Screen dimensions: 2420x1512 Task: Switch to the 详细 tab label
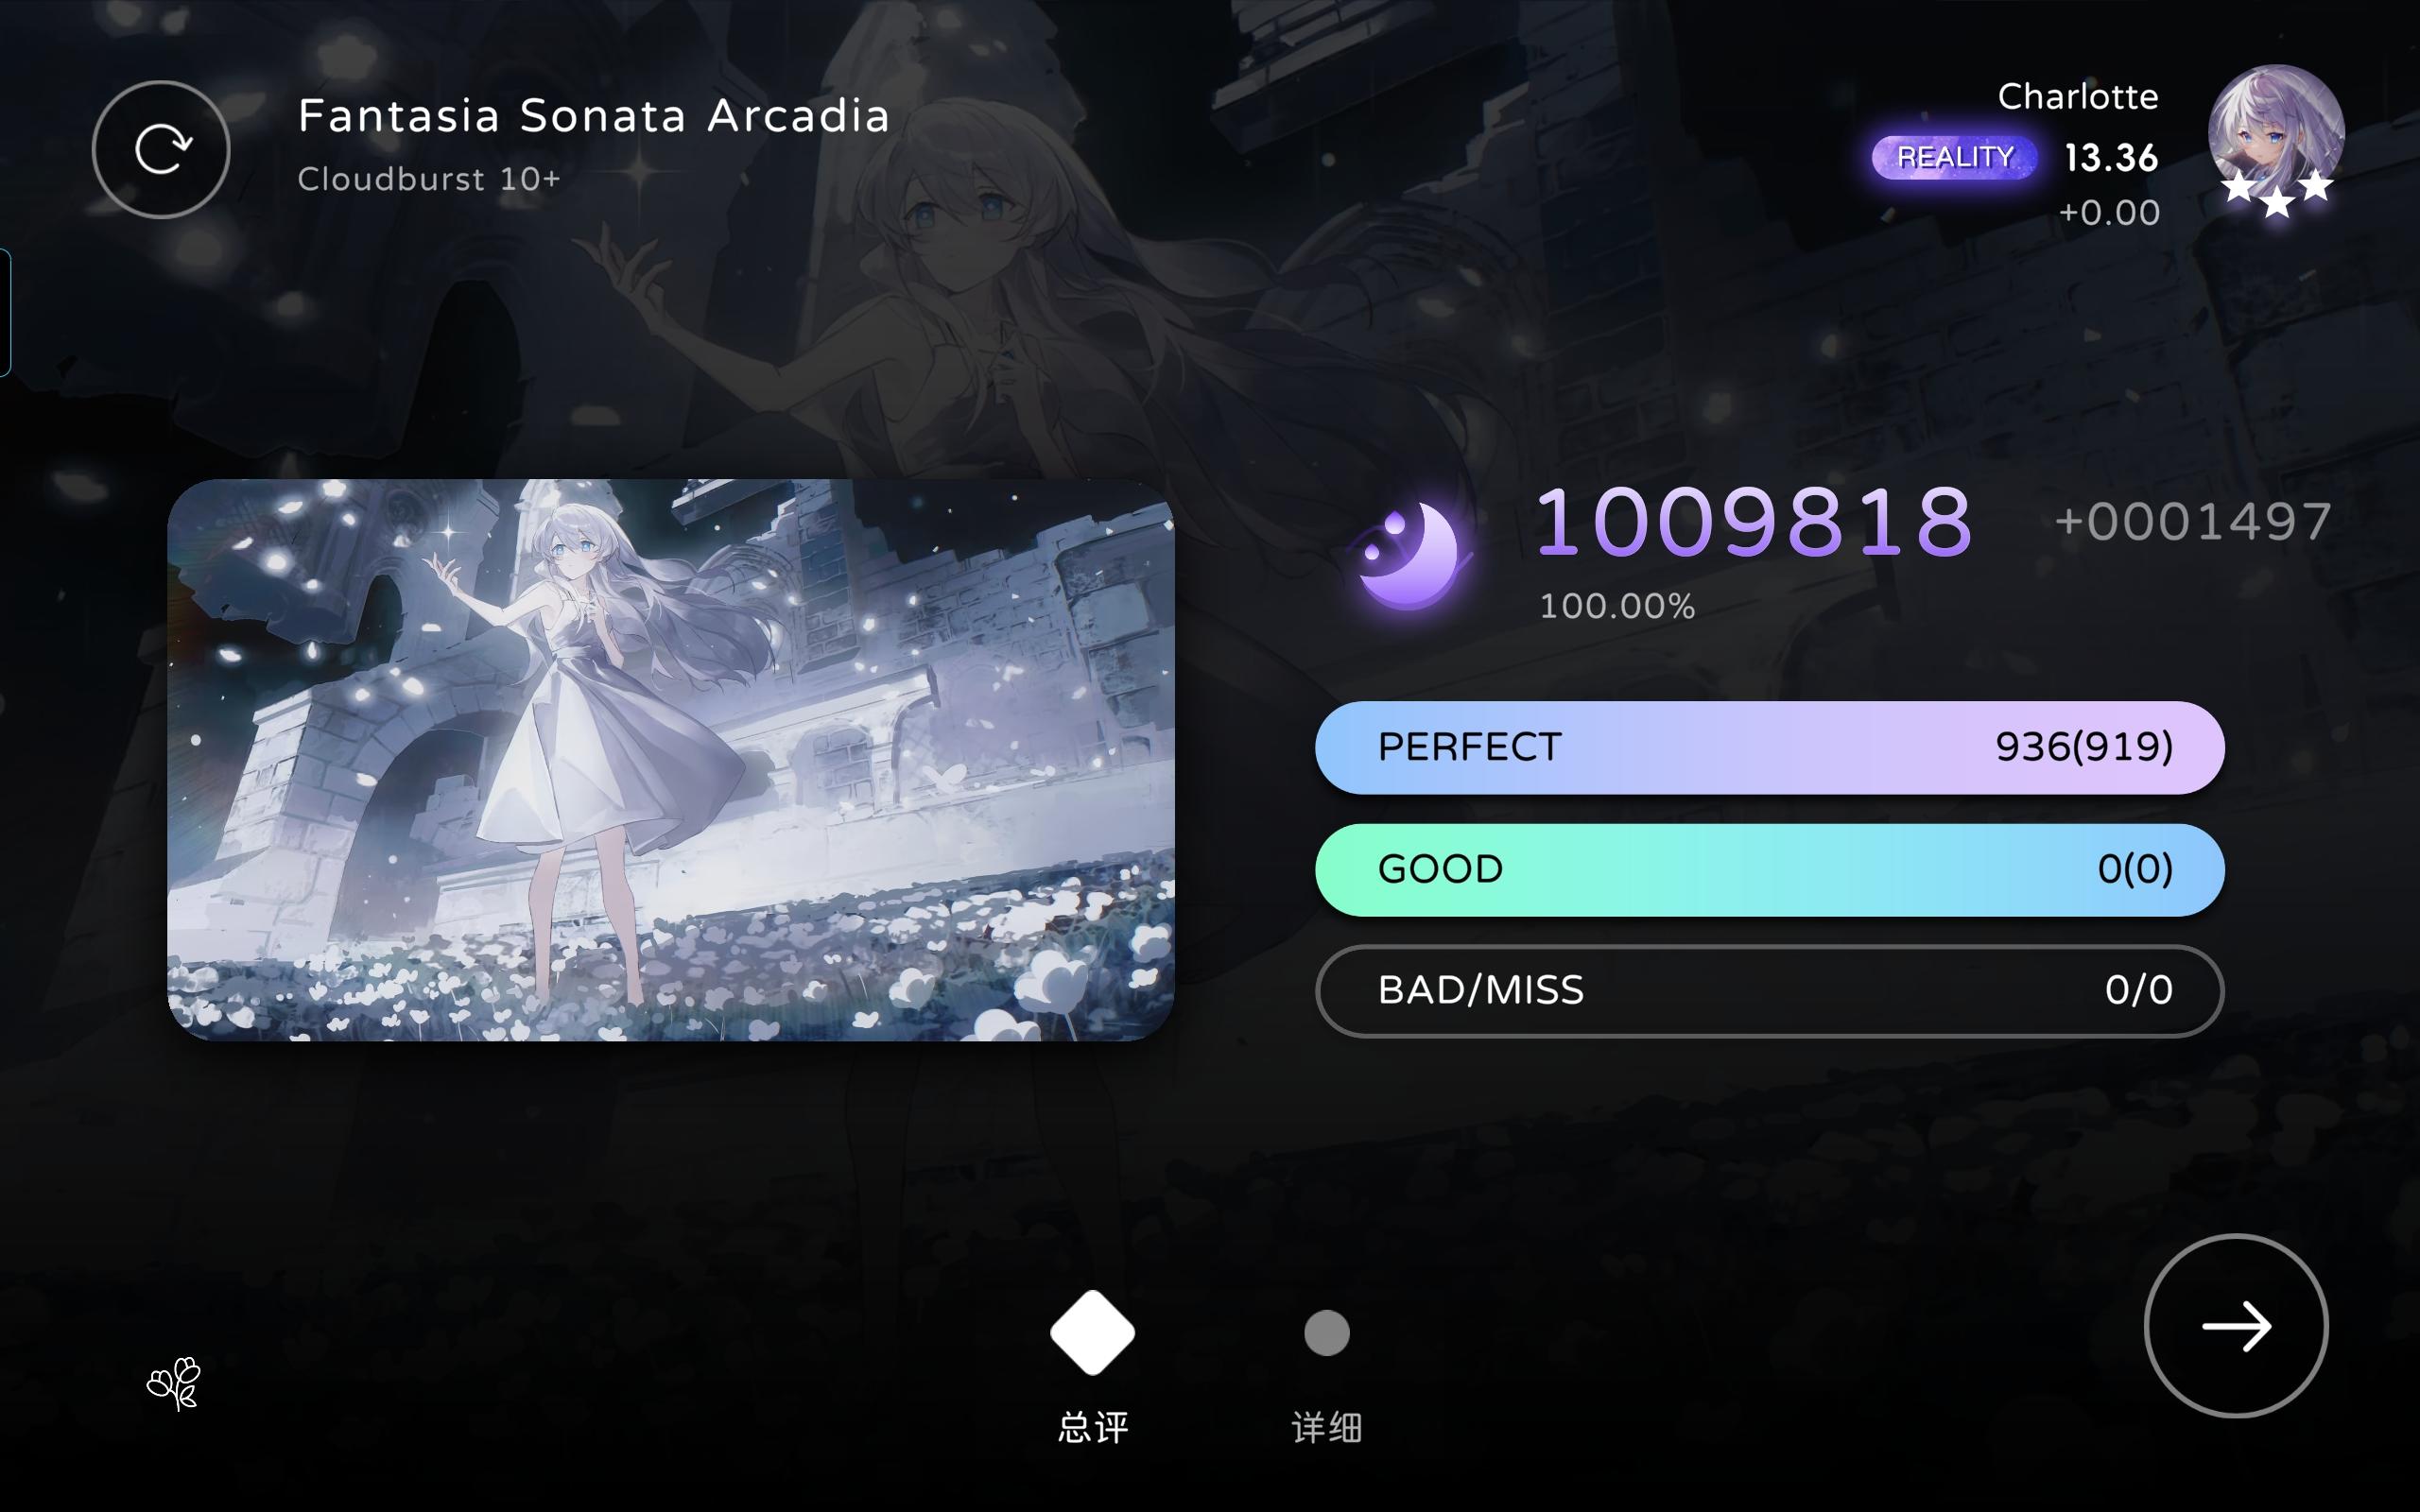coord(1327,1427)
